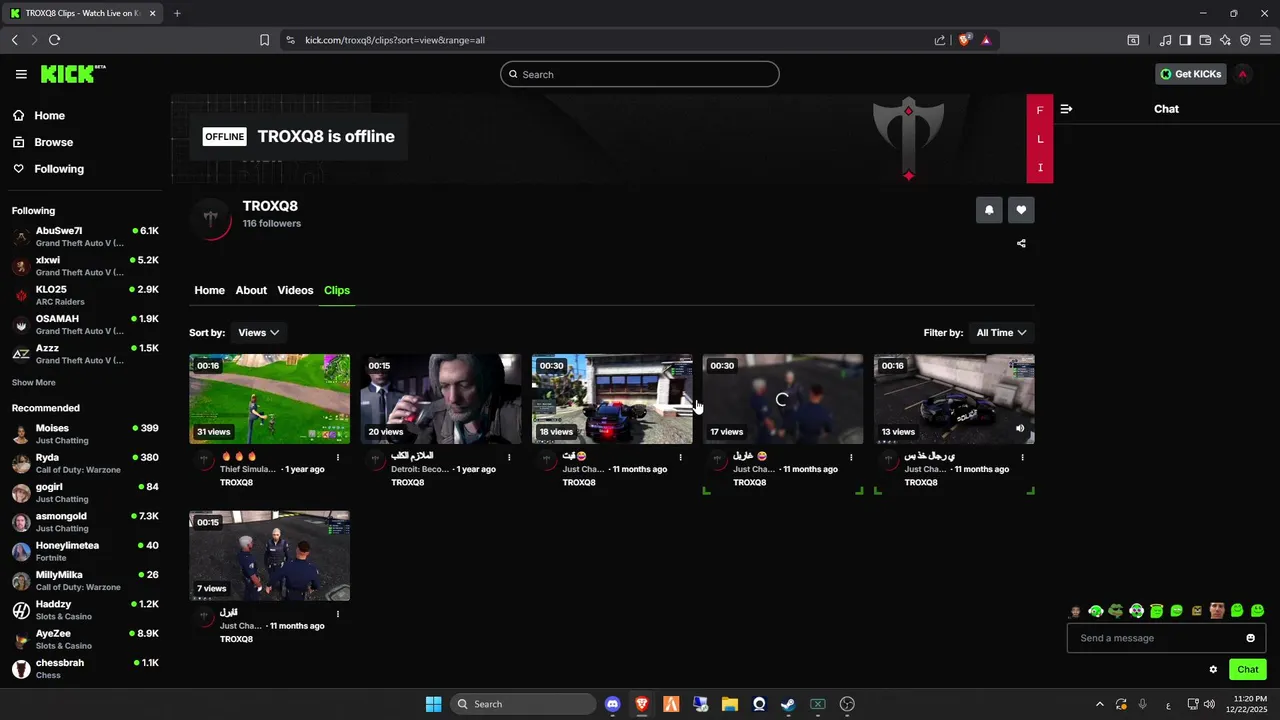Viewport: 1280px width, 720px height.
Task: Open options for 13 views clip
Action: coord(1022,457)
